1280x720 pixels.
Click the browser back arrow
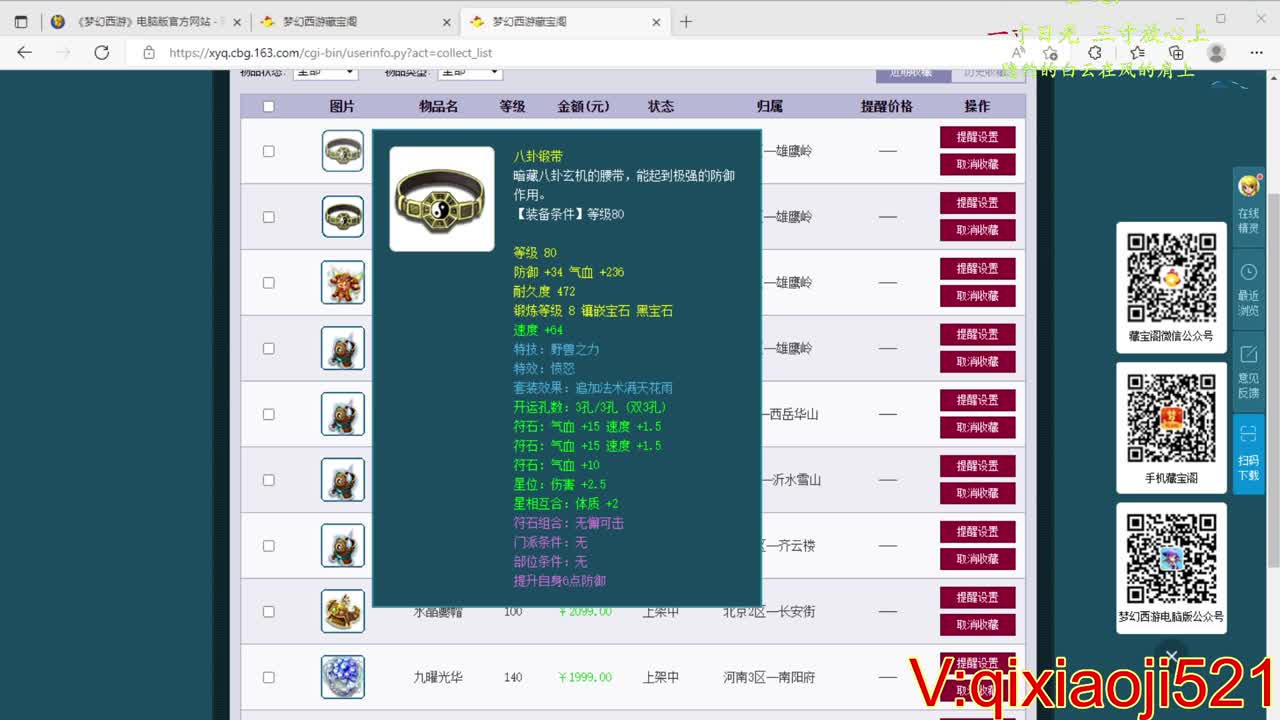tap(24, 52)
